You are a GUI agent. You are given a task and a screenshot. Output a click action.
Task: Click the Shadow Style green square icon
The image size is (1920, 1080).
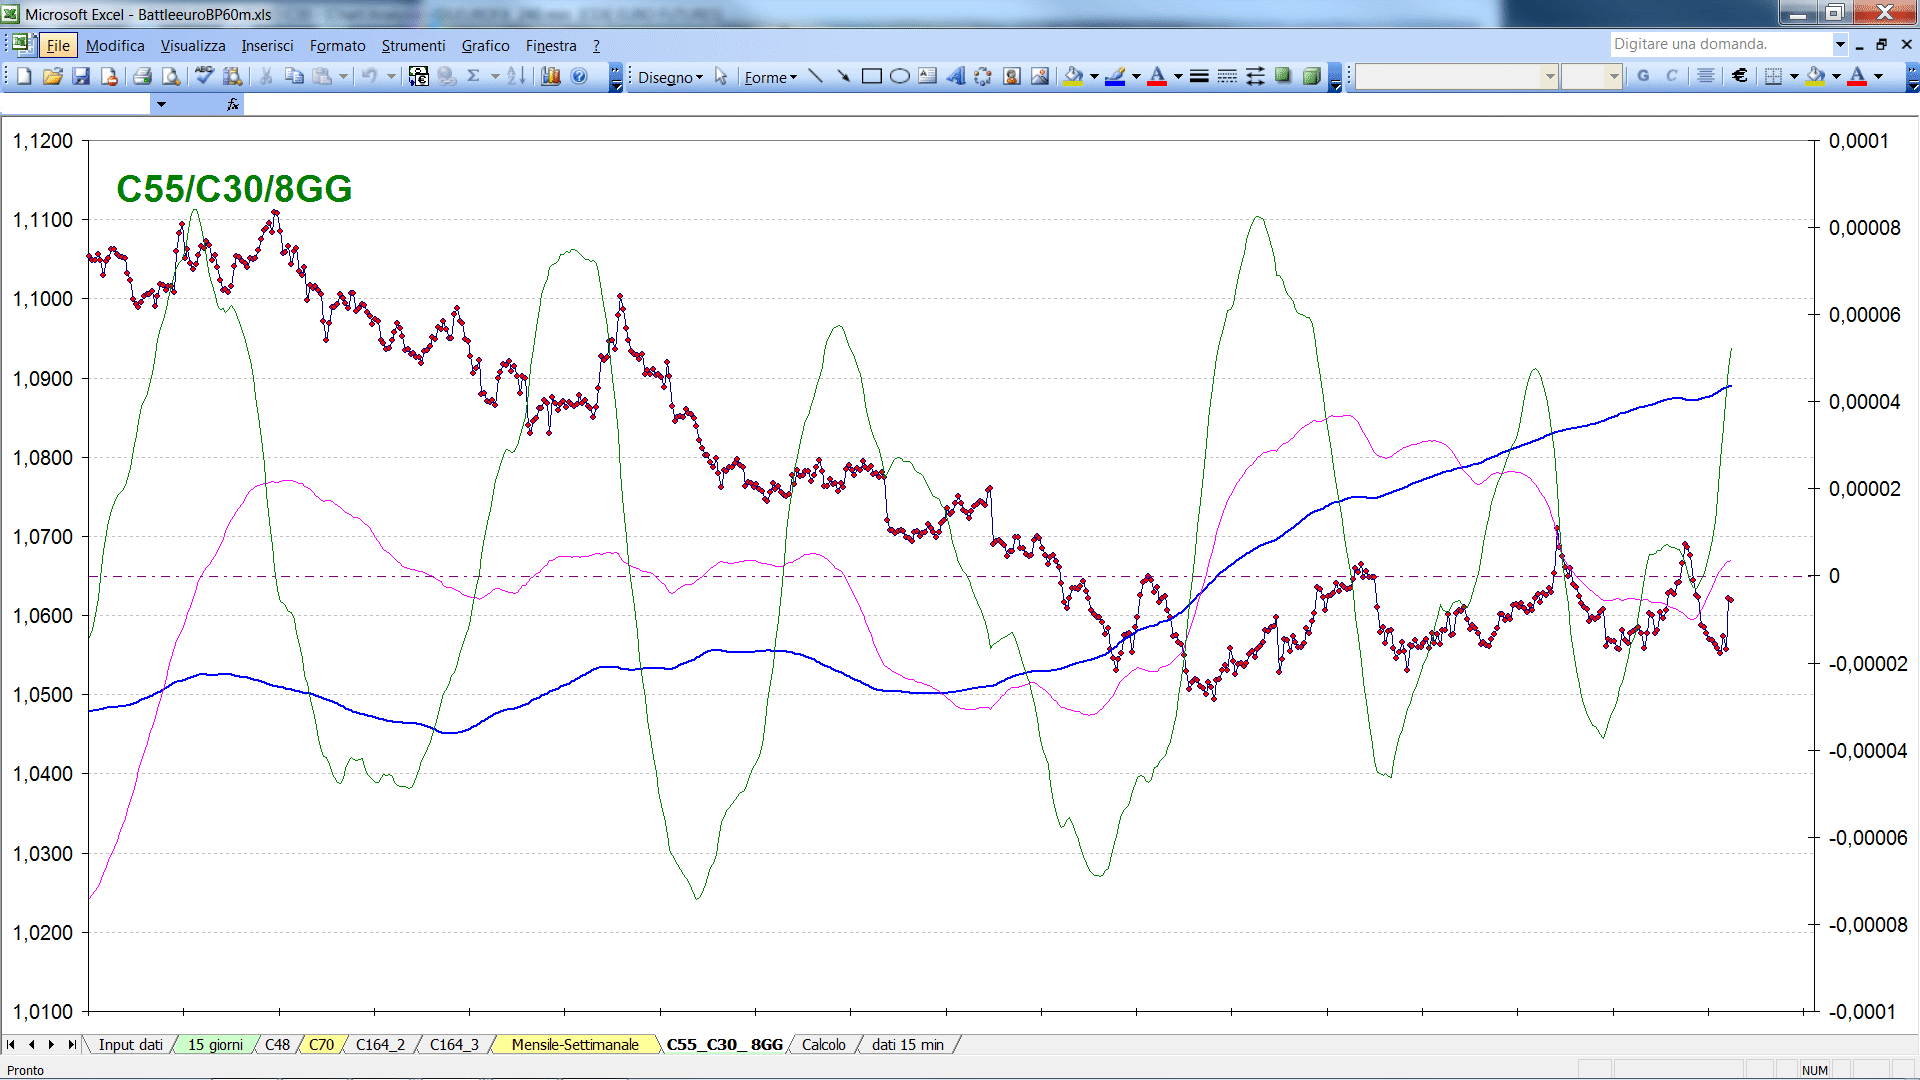pos(1283,77)
